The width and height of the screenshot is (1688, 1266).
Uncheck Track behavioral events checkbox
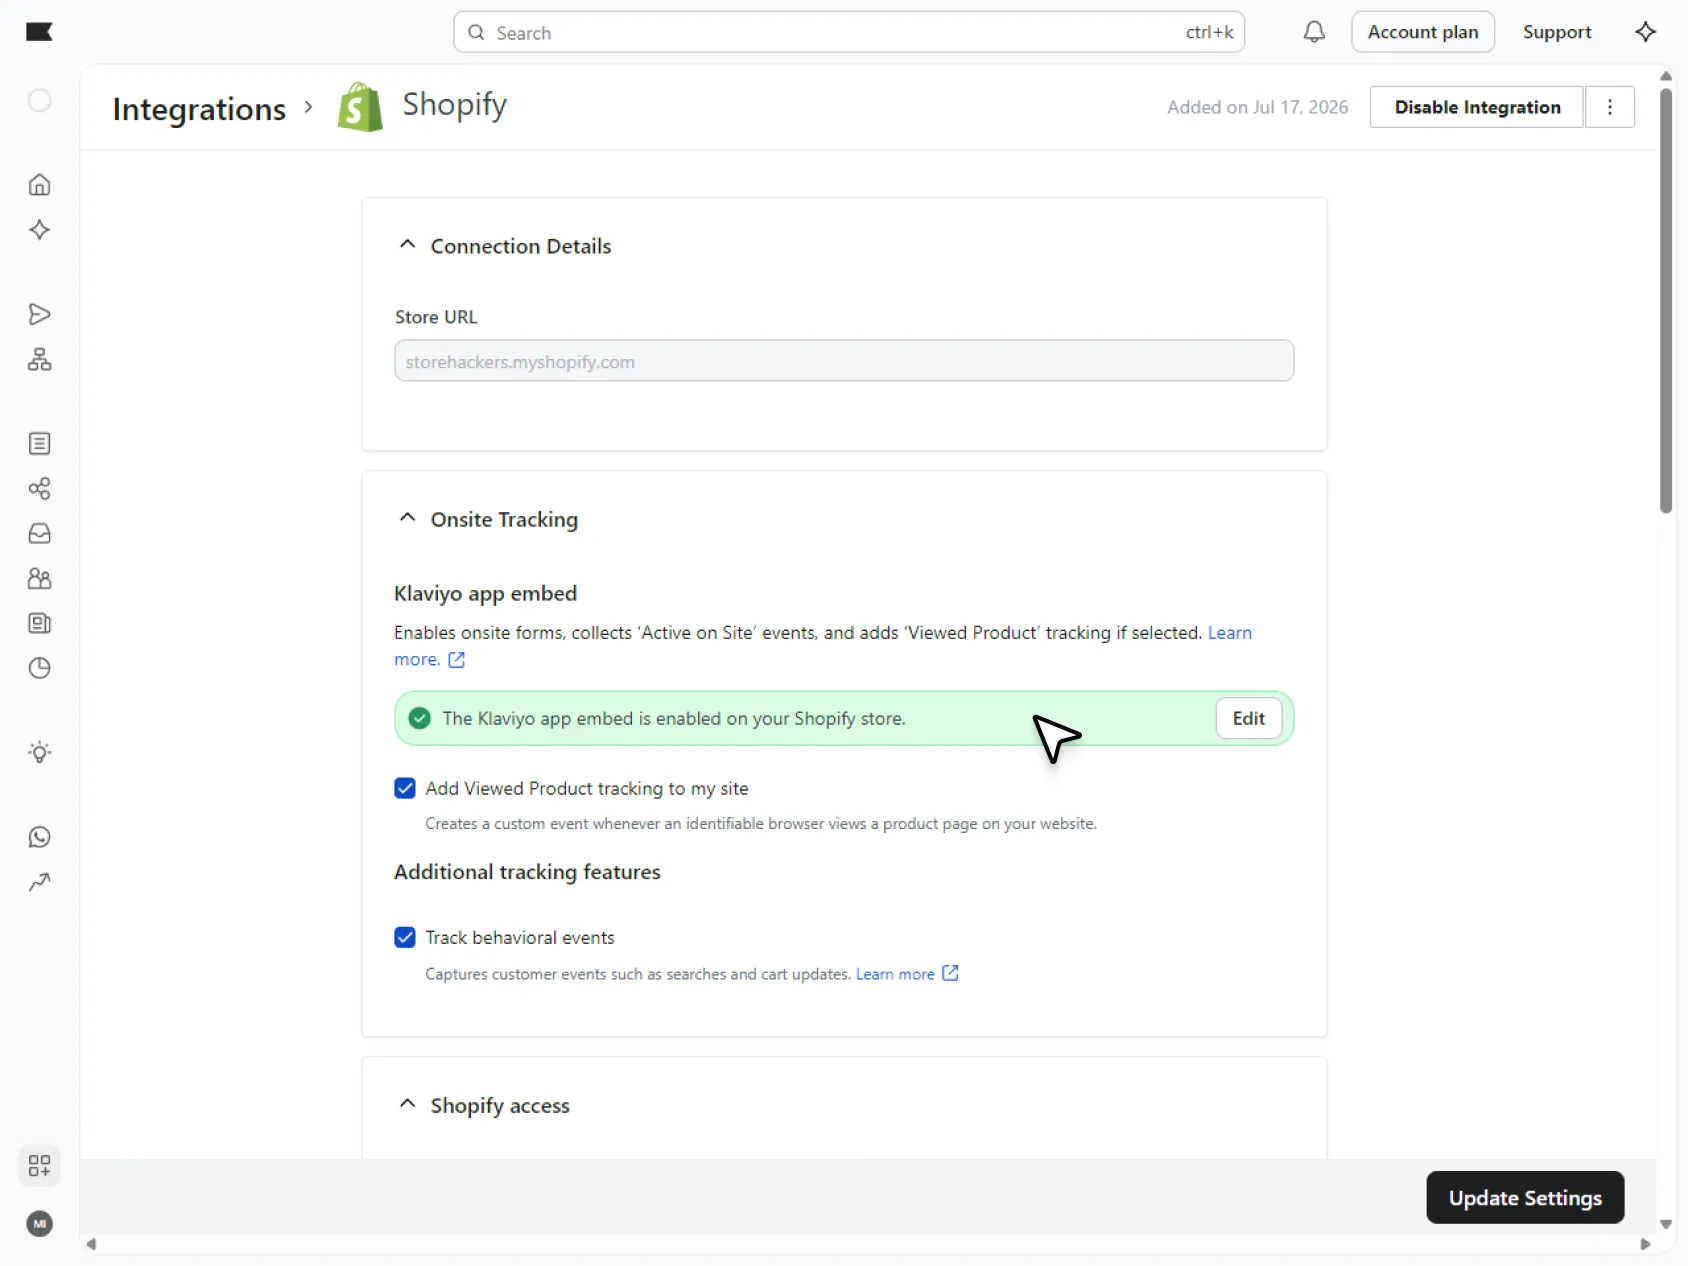[405, 937]
